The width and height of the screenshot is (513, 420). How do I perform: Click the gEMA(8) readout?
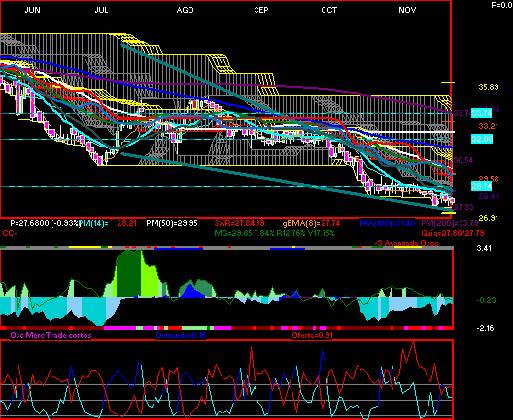311,223
